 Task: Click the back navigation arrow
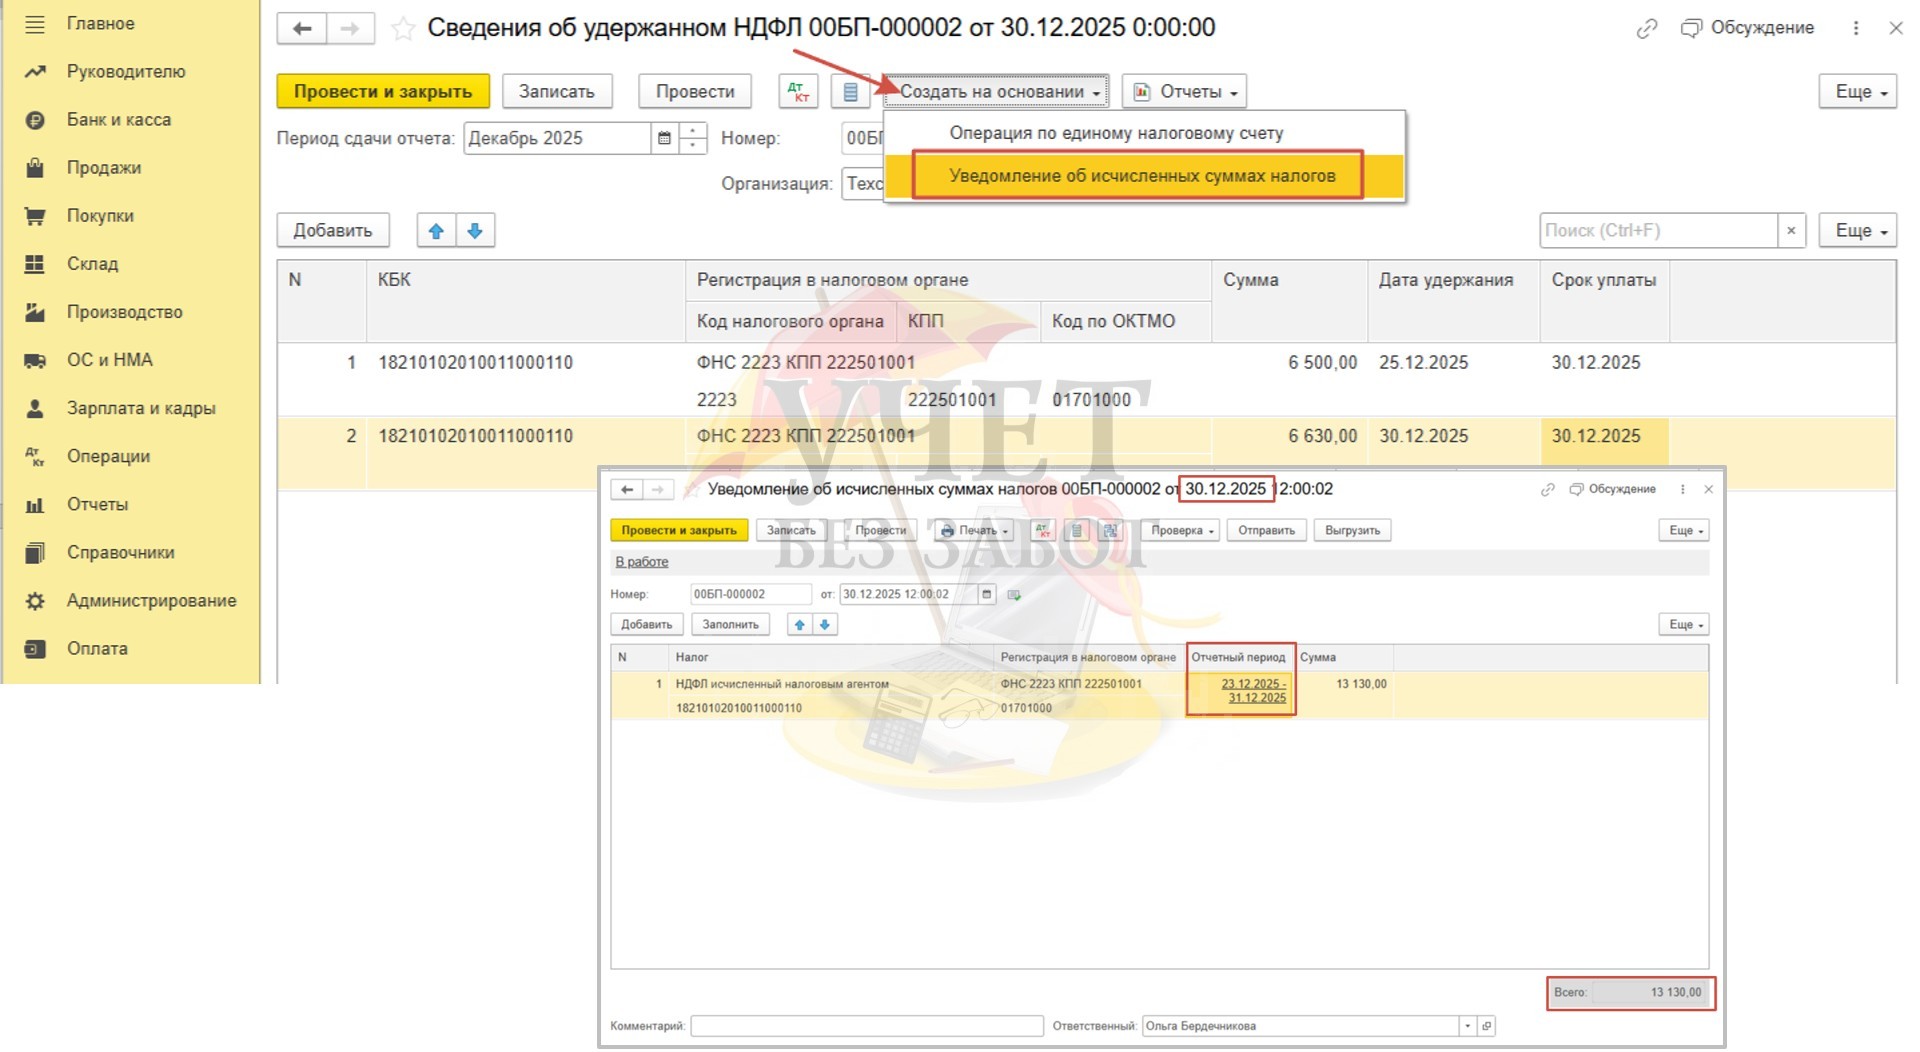coord(302,29)
